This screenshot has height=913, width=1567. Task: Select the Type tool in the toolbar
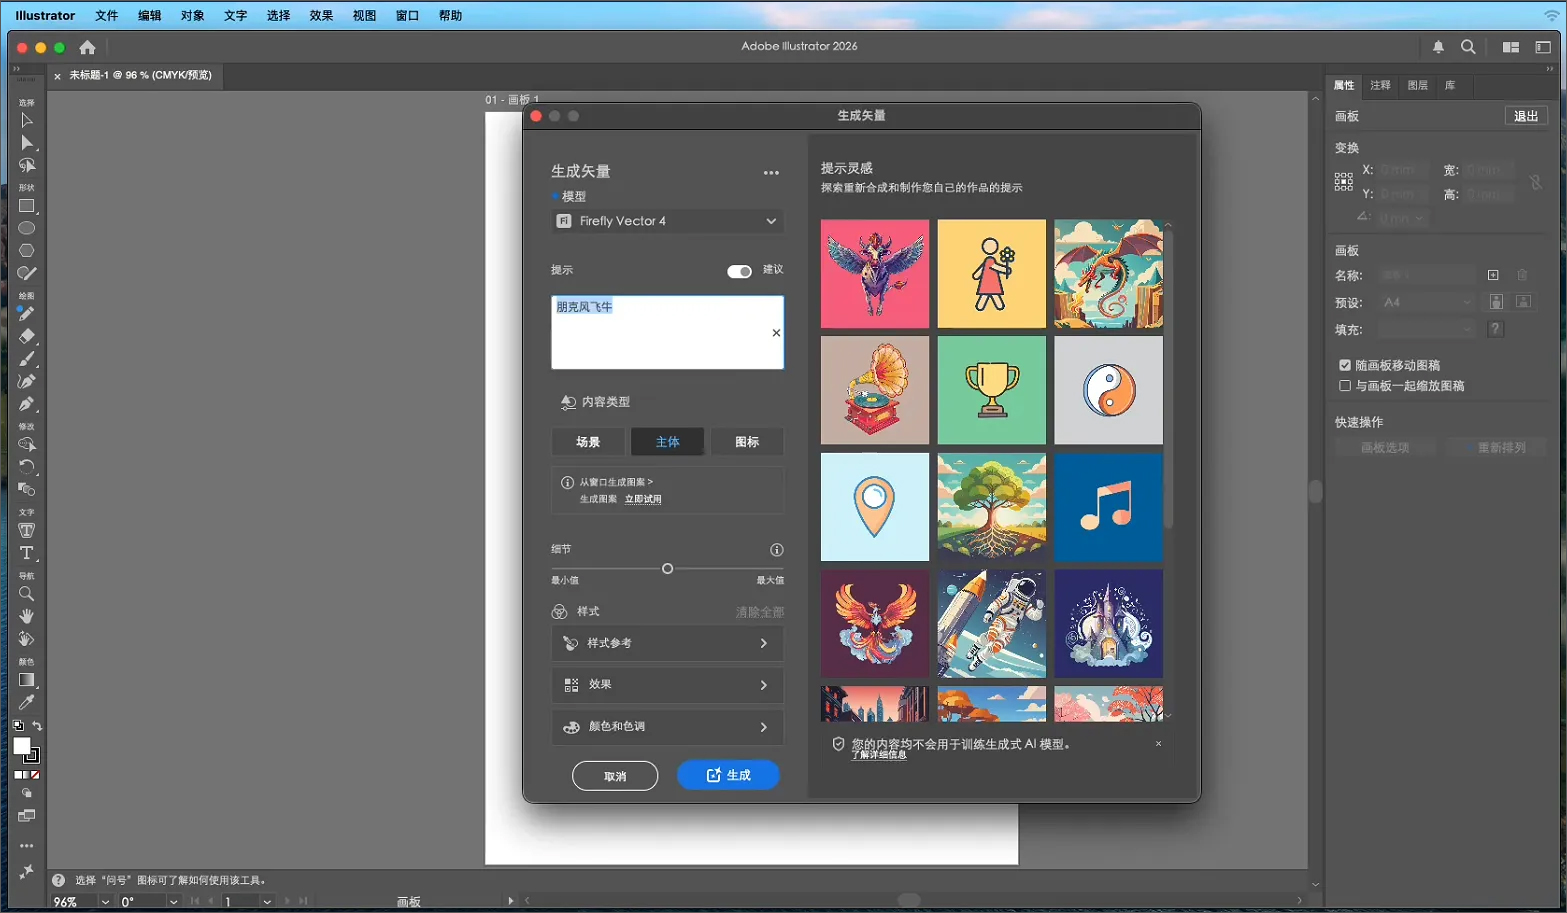click(27, 553)
